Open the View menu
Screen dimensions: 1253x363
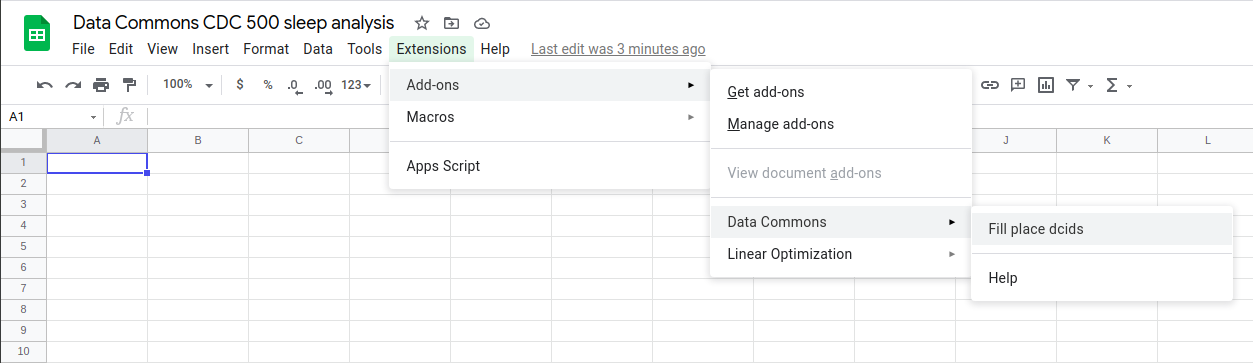click(x=162, y=49)
